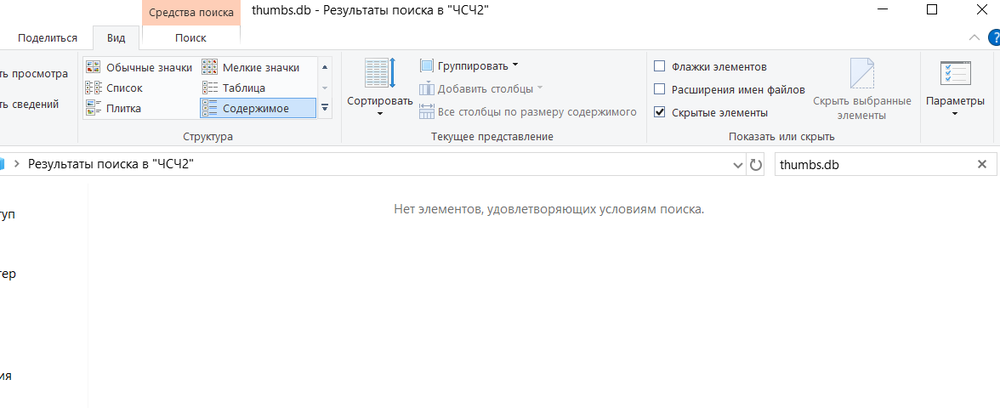Click Все столбцы по размеру содержимого
Screen dimensions: 1000x408
pos(528,112)
